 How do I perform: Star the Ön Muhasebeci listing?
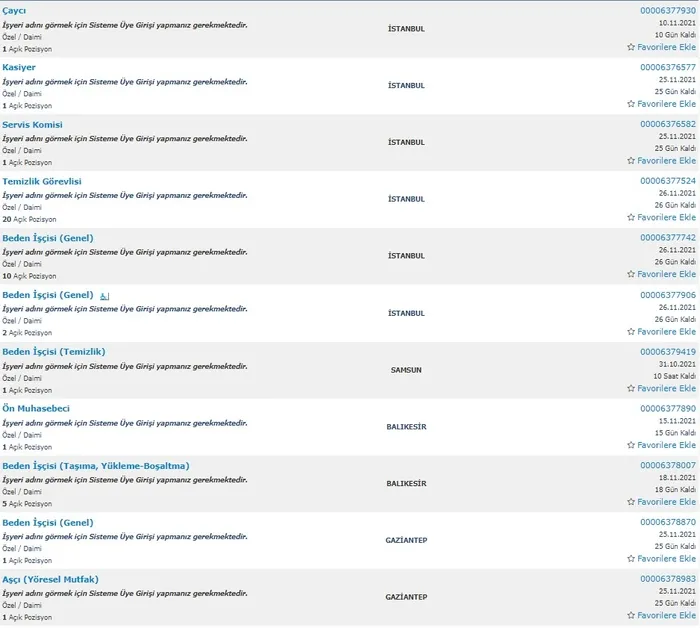(x=630, y=446)
